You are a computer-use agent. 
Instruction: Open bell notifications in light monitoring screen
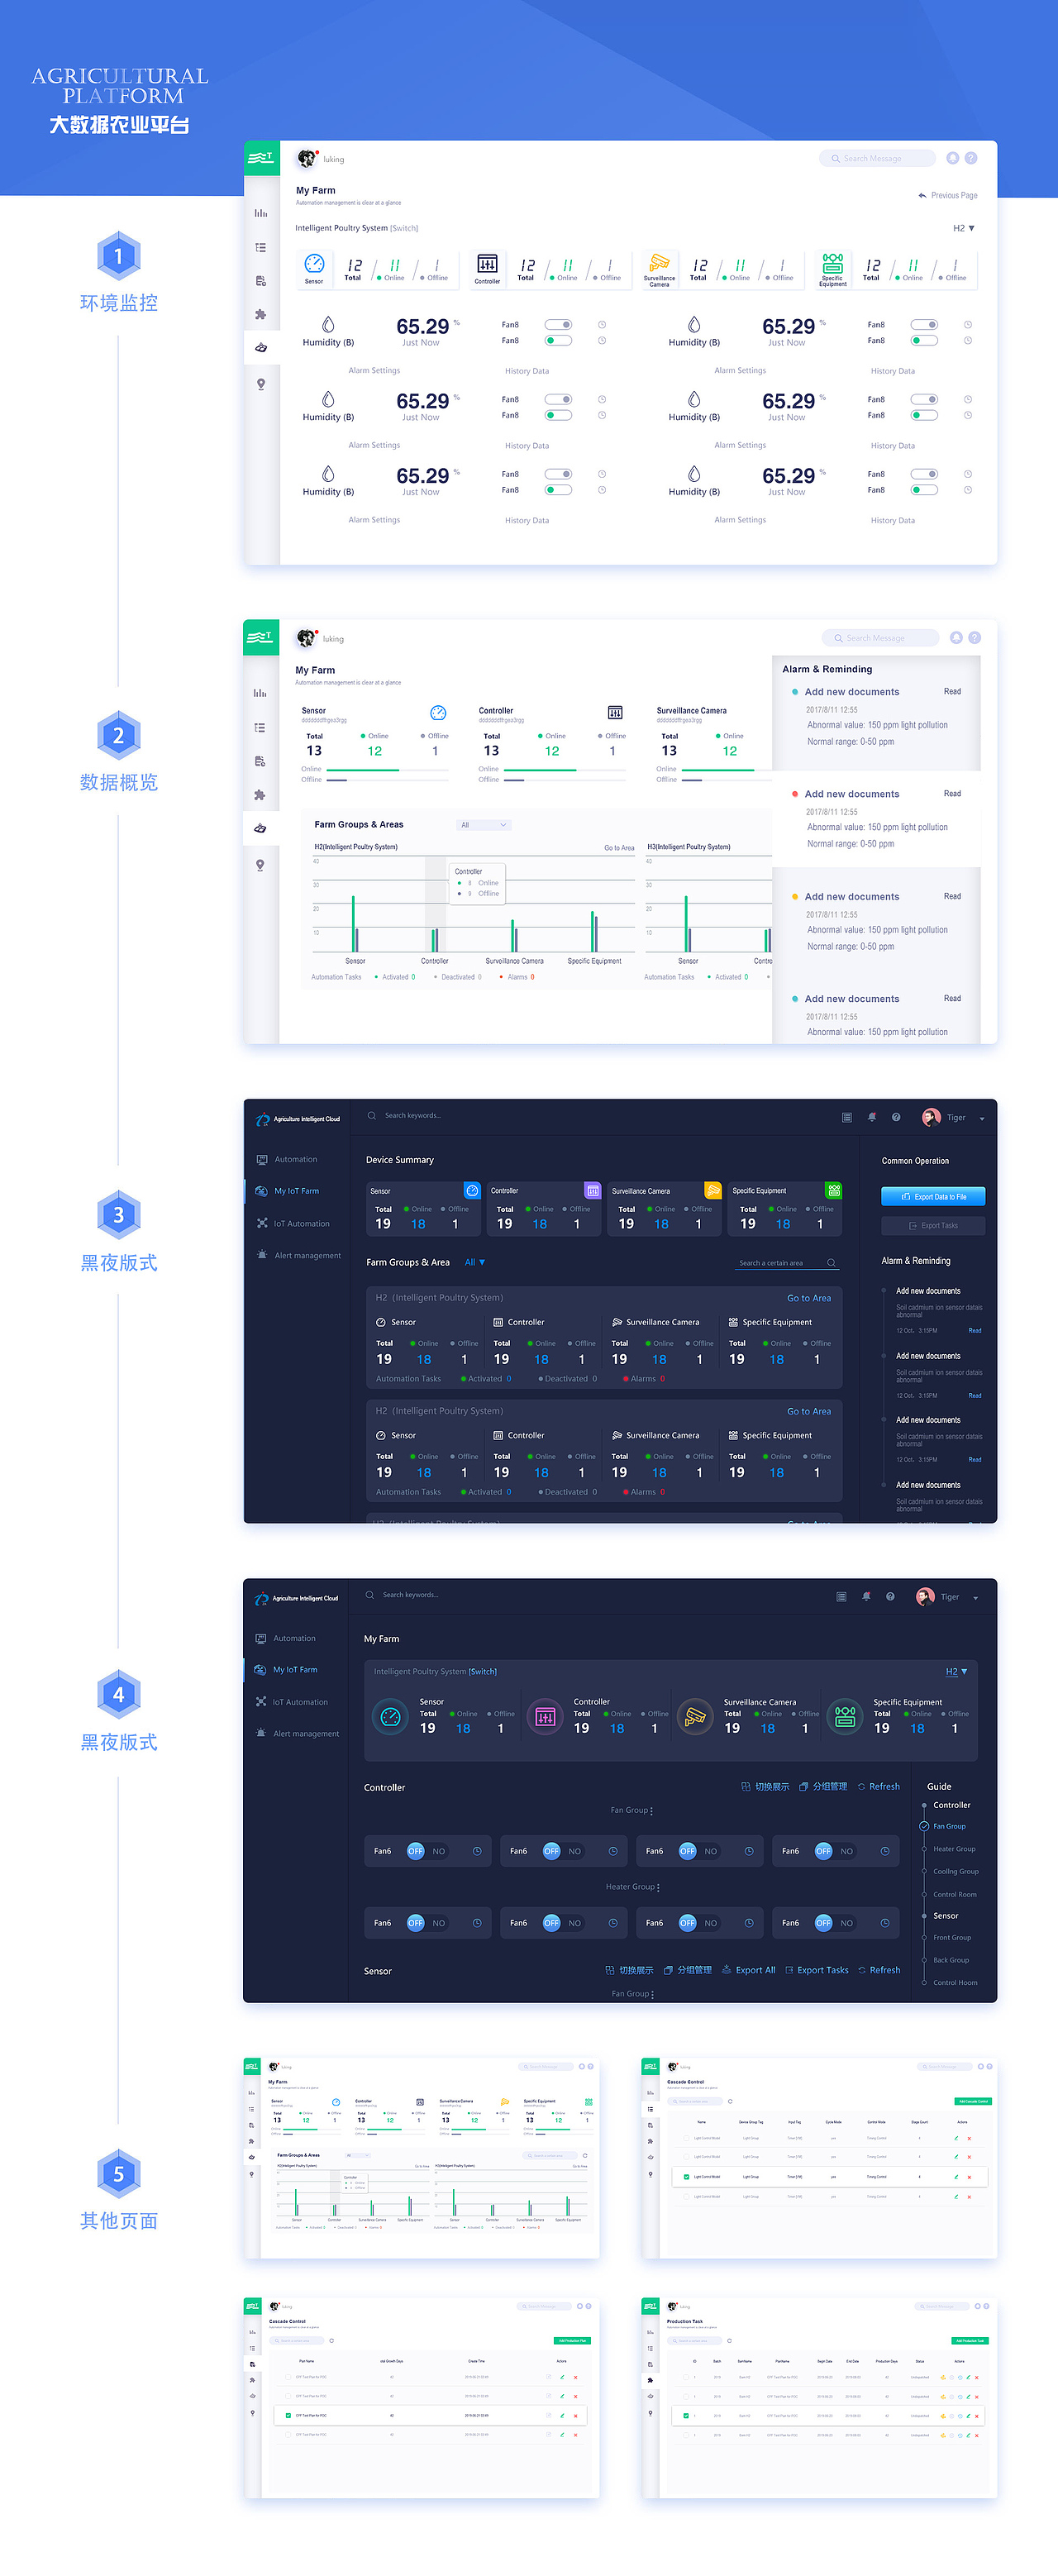point(953,158)
